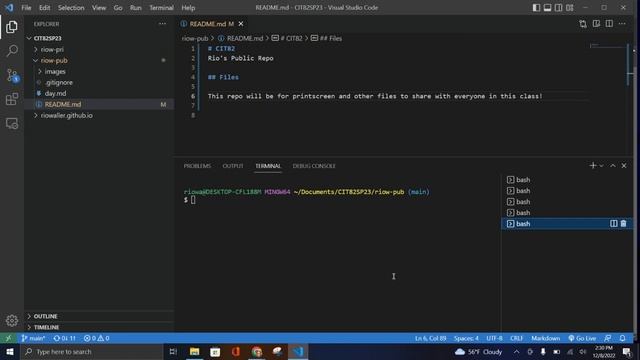The width and height of the screenshot is (640, 360).
Task: Open the Manage gear settings icon
Action: (12, 320)
